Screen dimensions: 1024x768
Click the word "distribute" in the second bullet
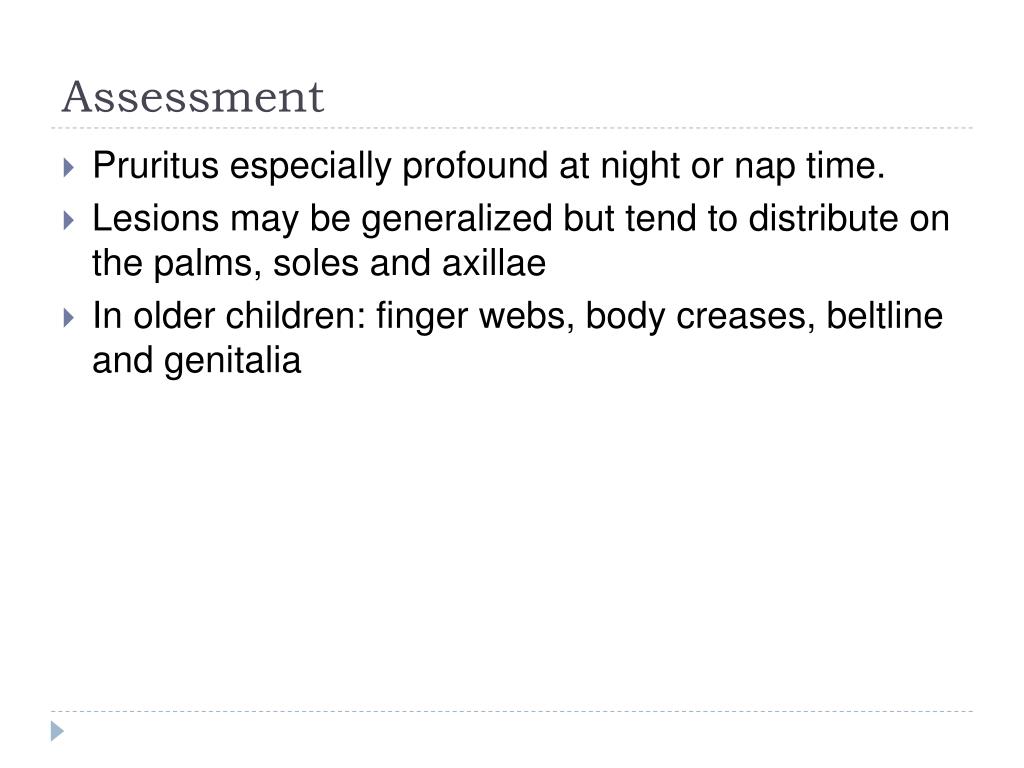(x=823, y=217)
